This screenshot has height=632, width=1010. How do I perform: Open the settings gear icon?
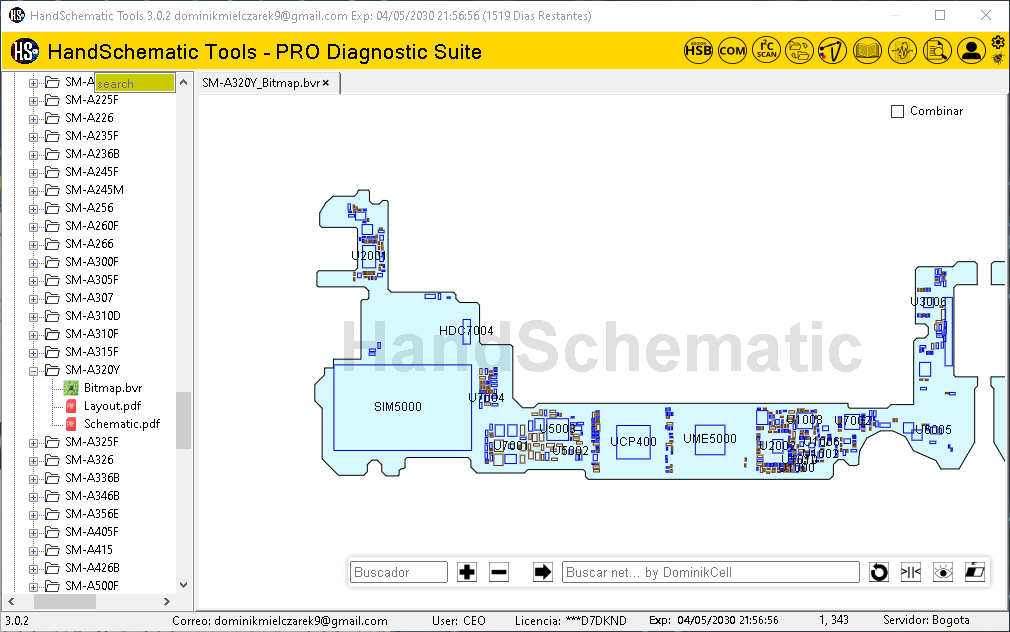[998, 43]
